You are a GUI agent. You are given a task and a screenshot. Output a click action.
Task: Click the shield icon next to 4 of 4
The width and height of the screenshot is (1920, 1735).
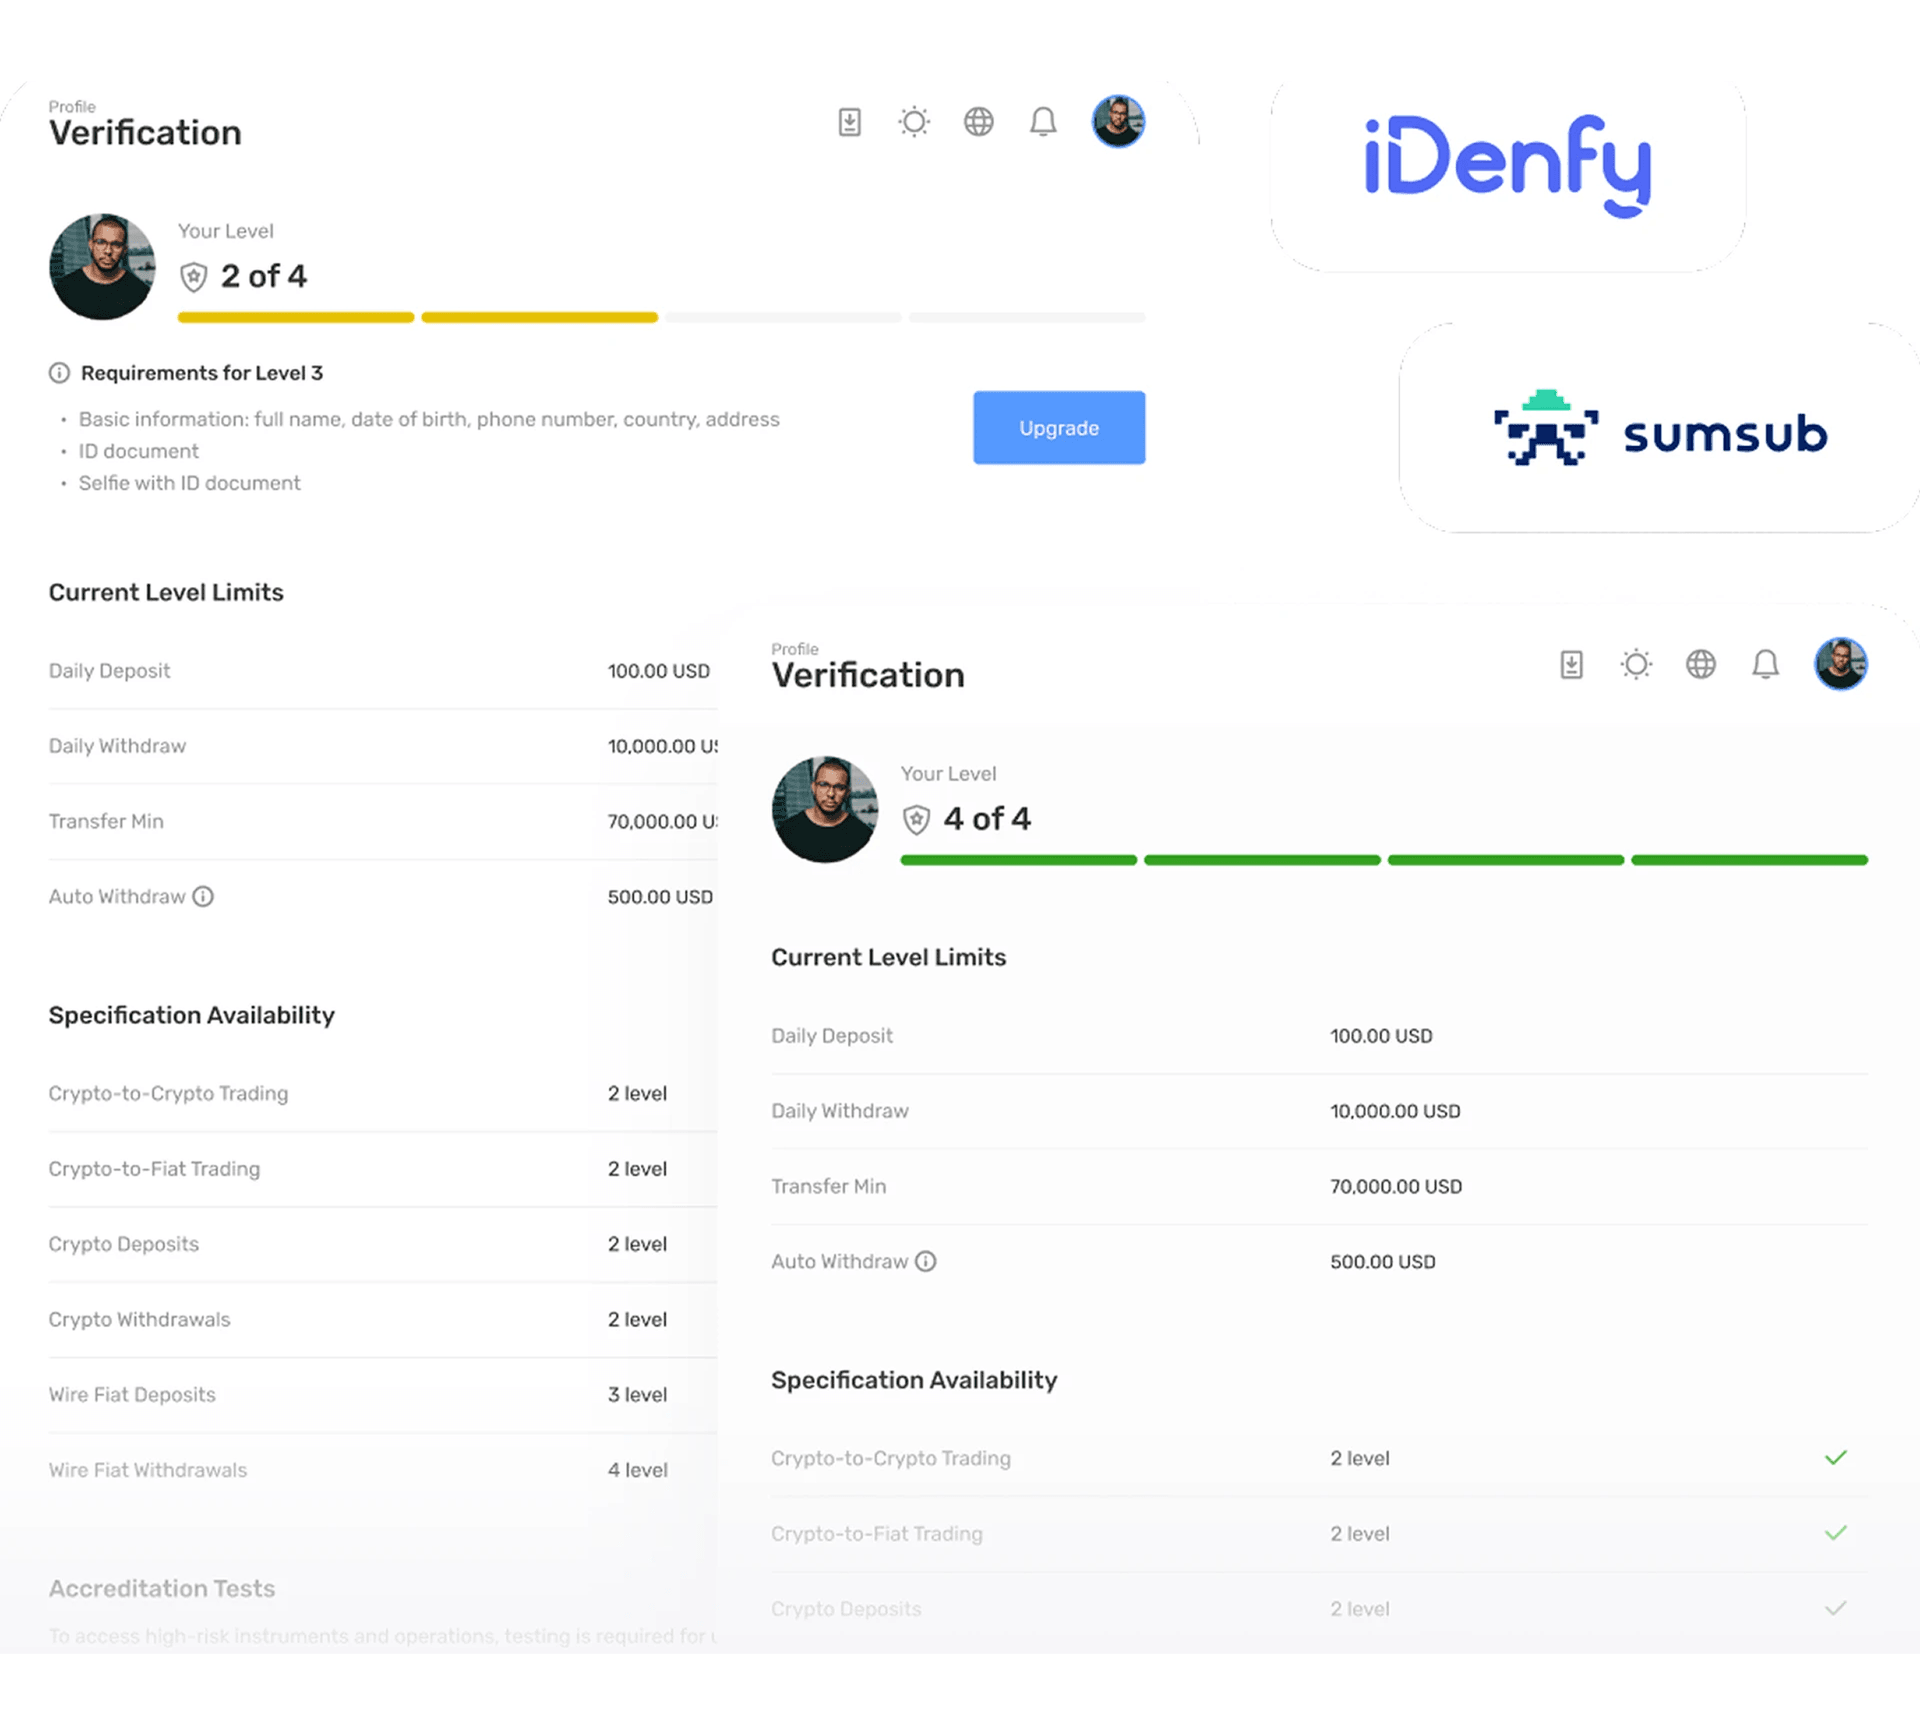click(x=916, y=820)
